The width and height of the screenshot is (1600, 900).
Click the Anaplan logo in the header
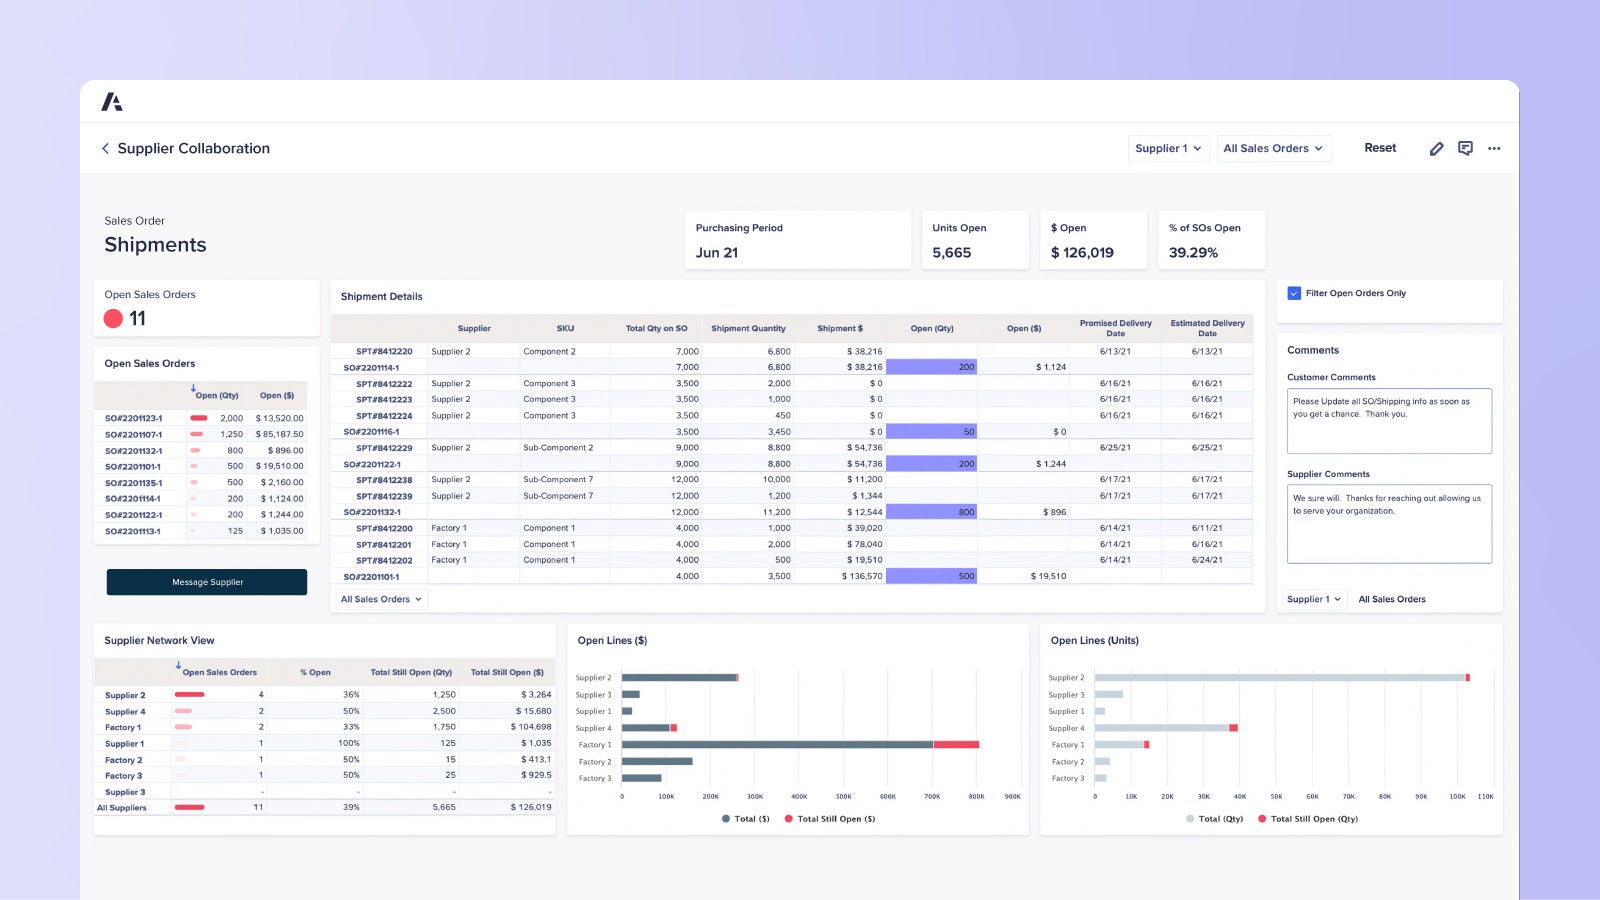(x=113, y=101)
